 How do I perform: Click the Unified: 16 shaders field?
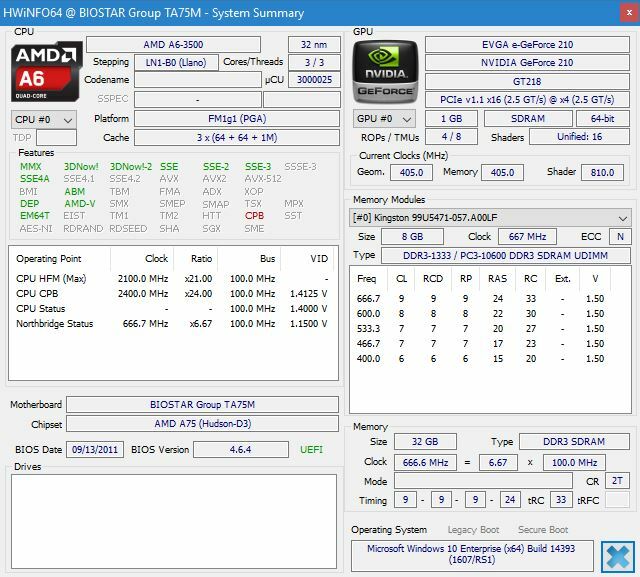point(580,137)
